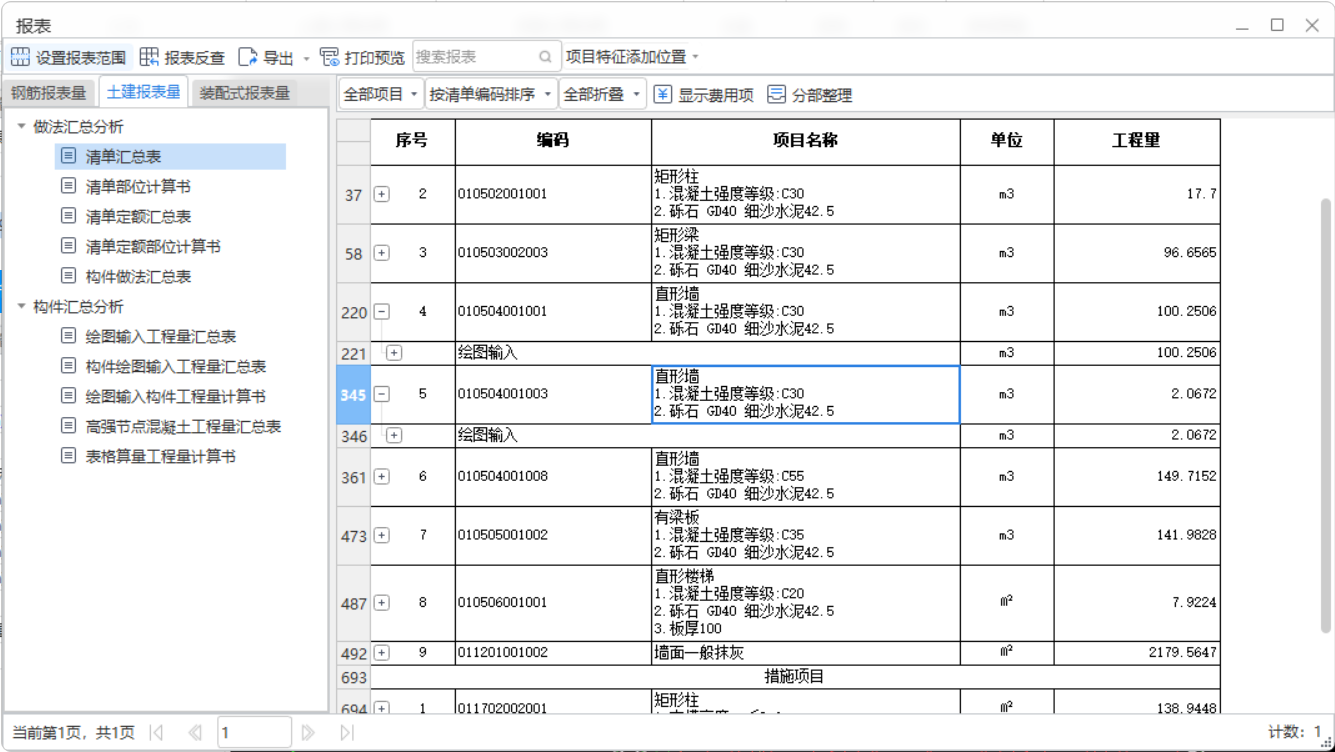The height and width of the screenshot is (752, 1335).
Task: Expand row 487 直形楼梯 plus box
Action: coord(381,603)
